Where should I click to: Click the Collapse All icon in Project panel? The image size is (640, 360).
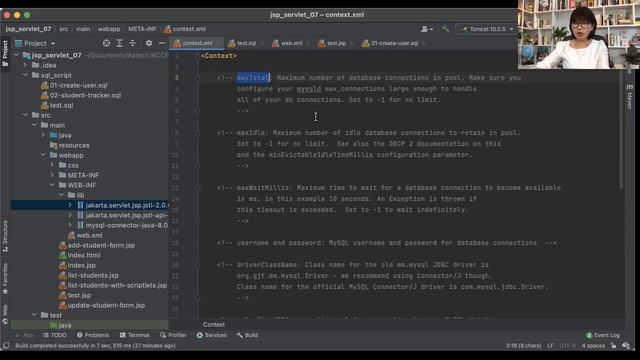(x=132, y=43)
